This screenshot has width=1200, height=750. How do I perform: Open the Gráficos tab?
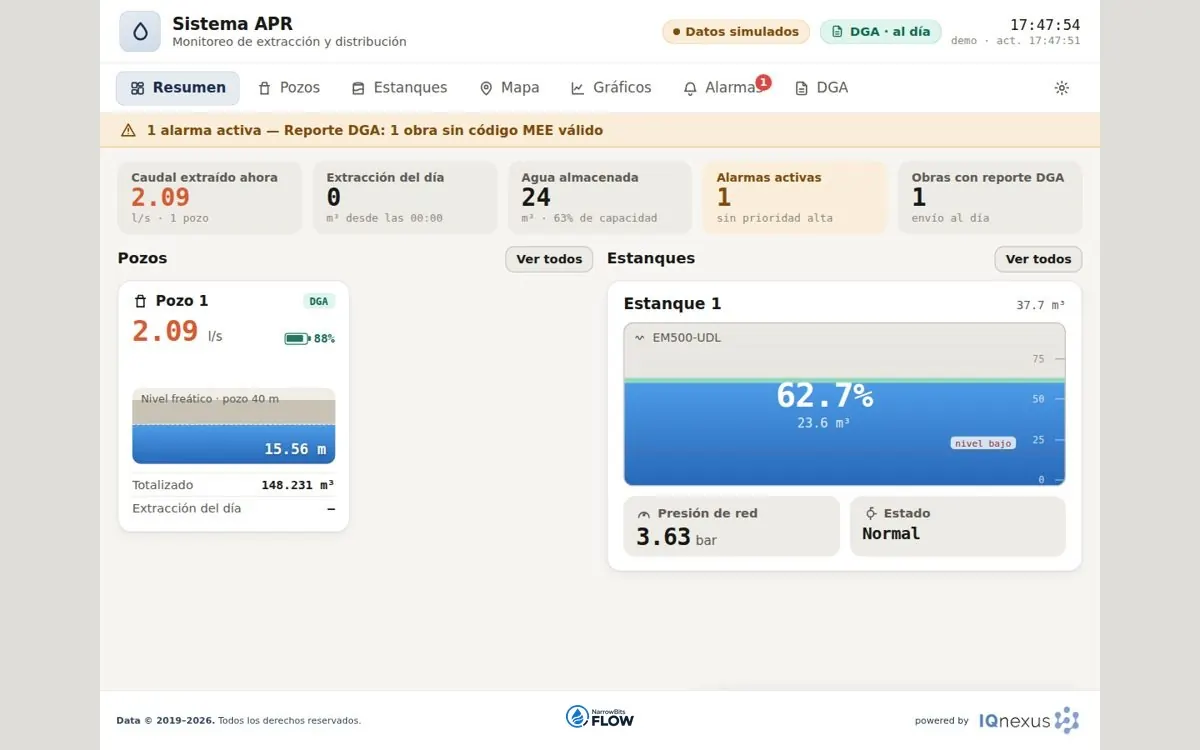pyautogui.click(x=611, y=88)
